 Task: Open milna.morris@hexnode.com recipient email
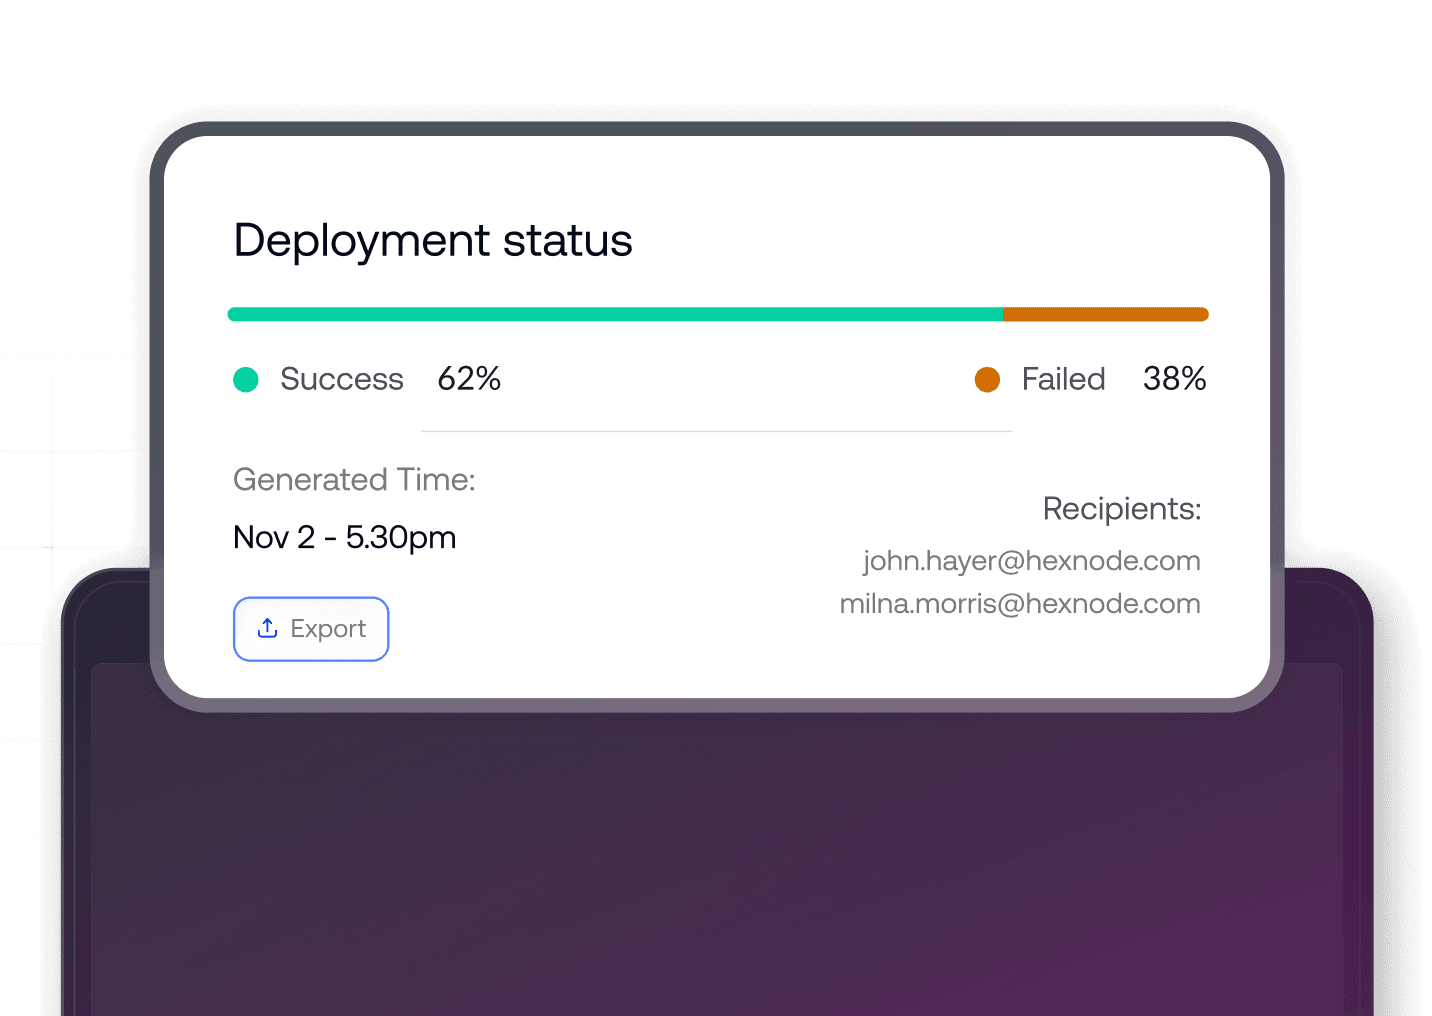click(x=1019, y=604)
